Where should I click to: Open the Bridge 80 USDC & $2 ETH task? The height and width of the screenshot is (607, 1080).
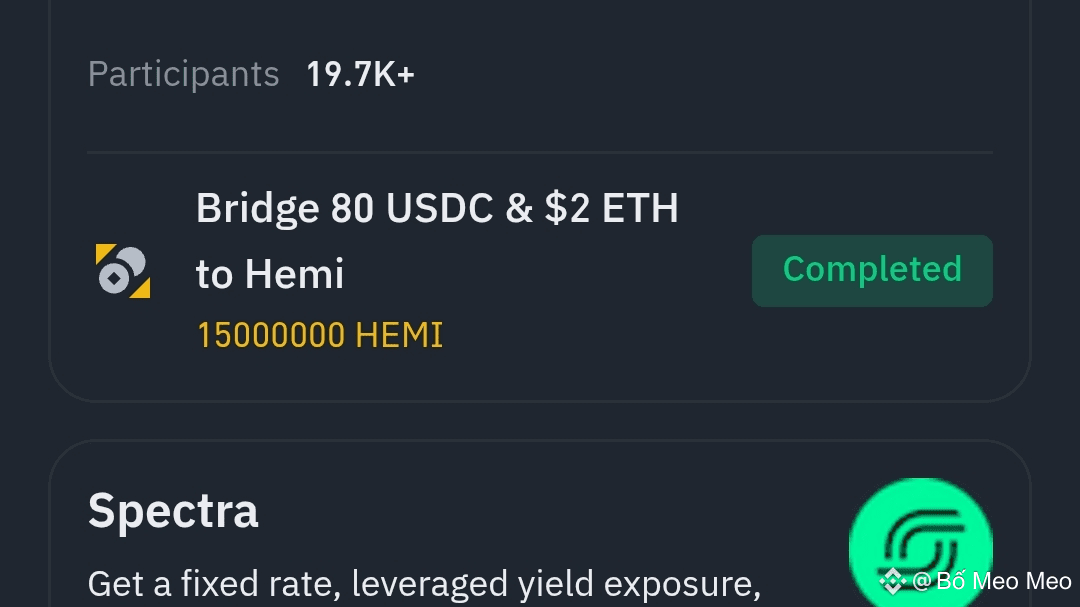(x=437, y=240)
